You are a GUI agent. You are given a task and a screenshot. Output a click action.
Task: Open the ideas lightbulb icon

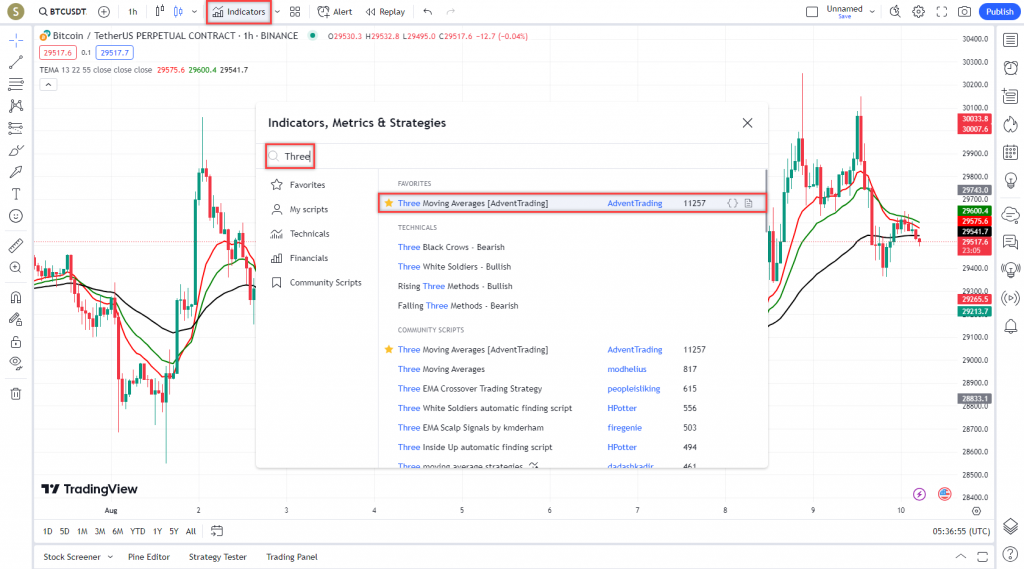pos(1010,180)
